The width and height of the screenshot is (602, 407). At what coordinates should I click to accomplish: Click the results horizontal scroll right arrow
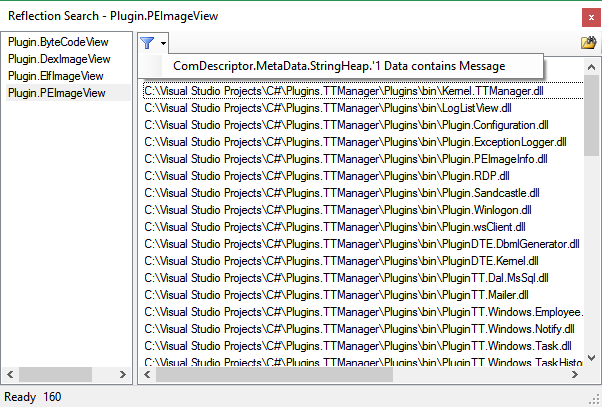[575, 374]
